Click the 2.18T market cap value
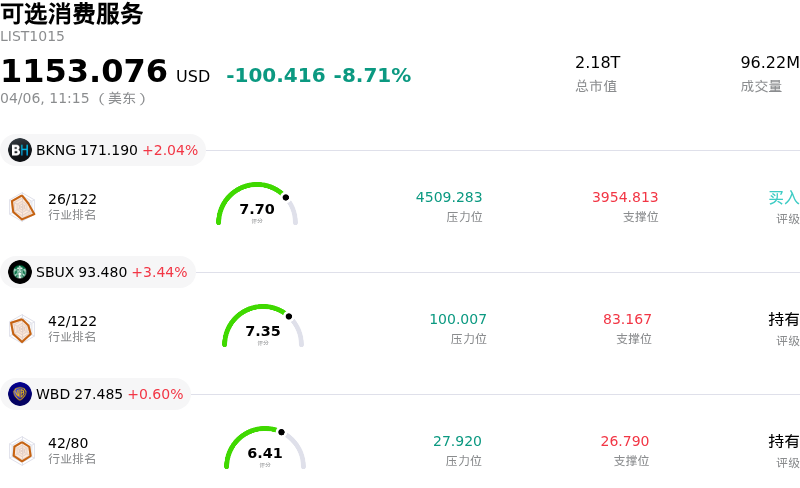The height and width of the screenshot is (488, 800). (x=597, y=62)
